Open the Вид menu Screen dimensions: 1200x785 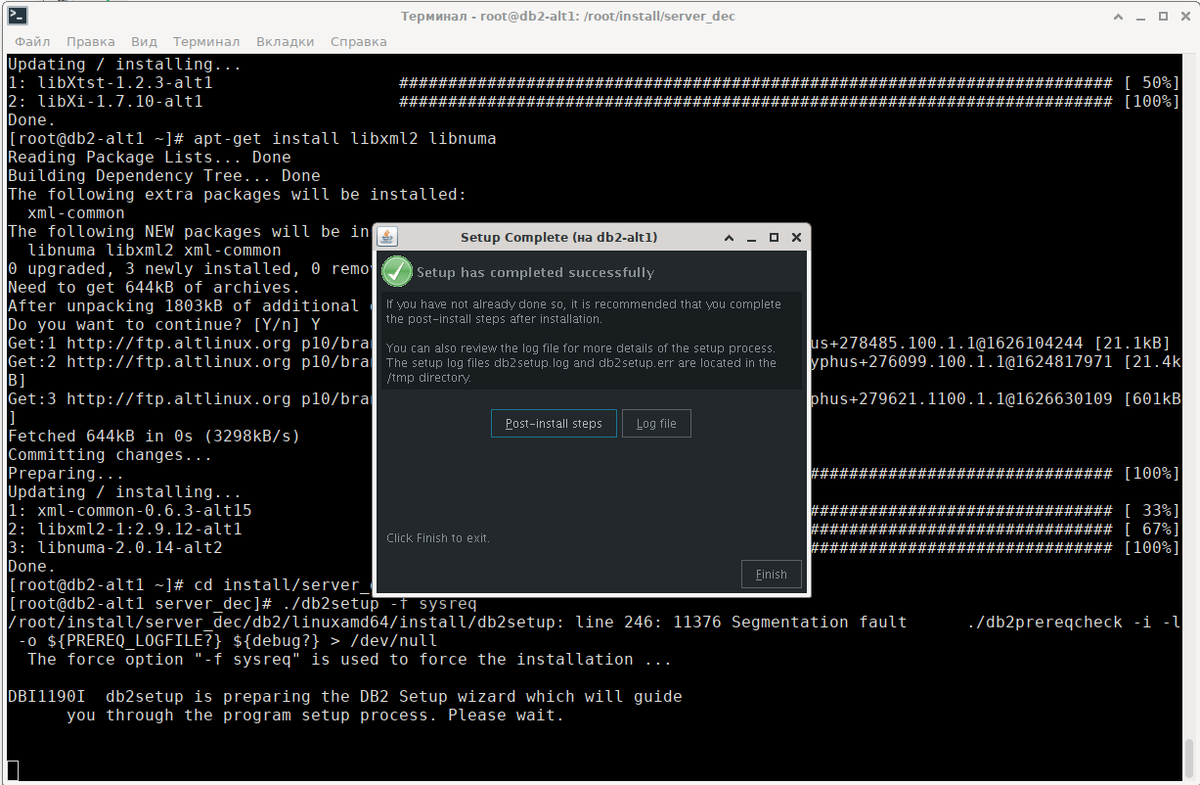coord(144,41)
